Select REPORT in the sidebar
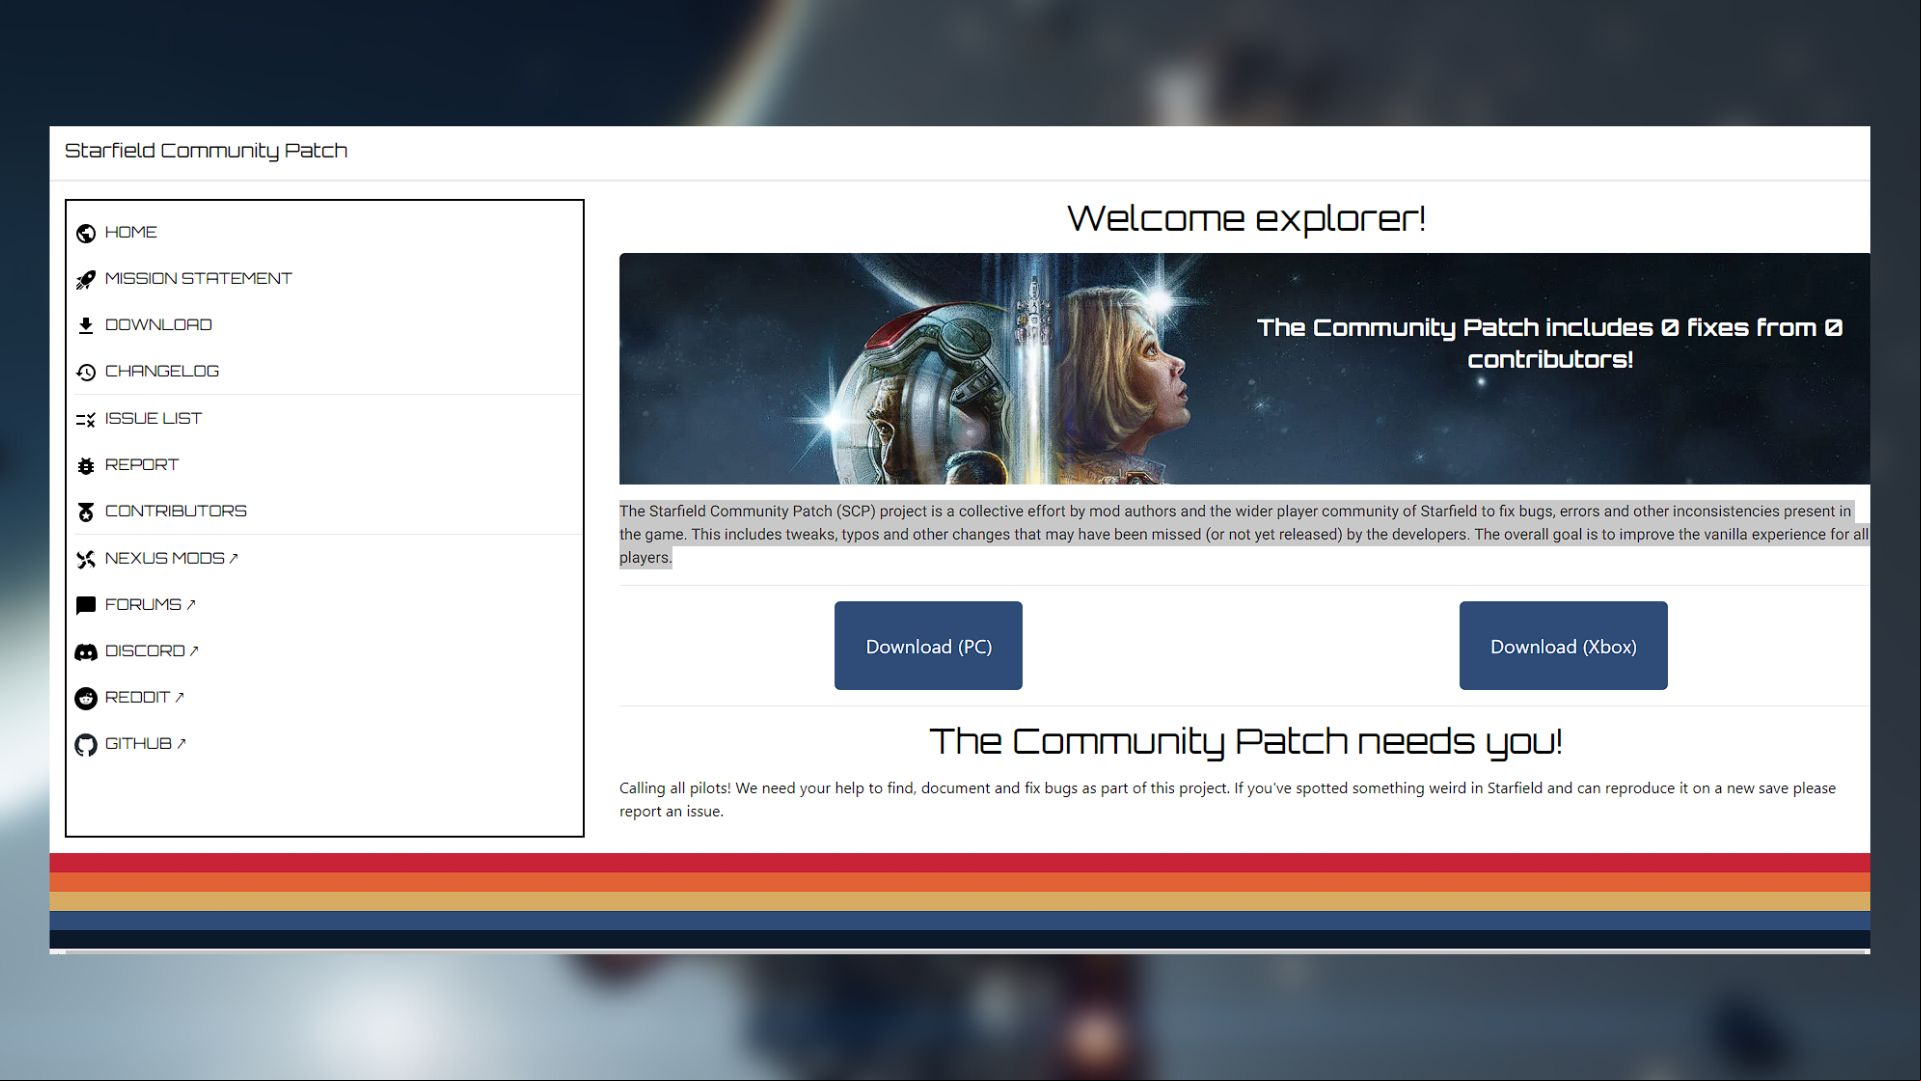The height and width of the screenshot is (1081, 1921). (142, 464)
